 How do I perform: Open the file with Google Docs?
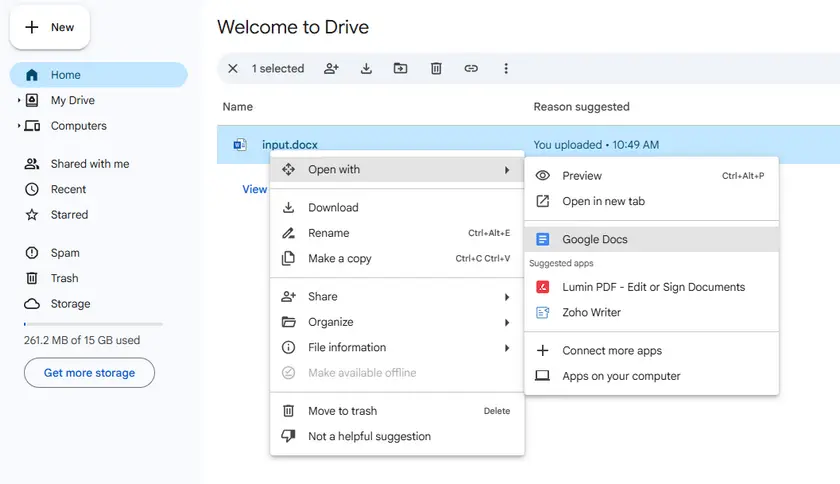click(x=651, y=240)
